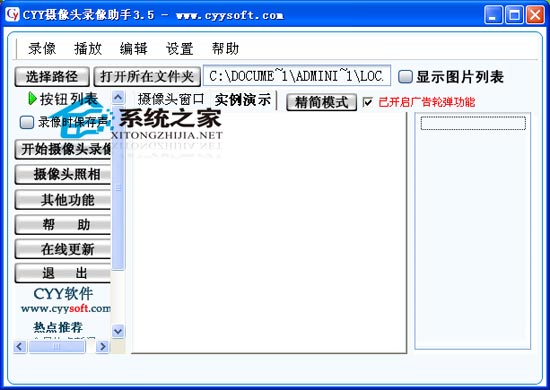Click the side panel's scroll up arrow
This screenshot has width=550, height=390.
(118, 97)
